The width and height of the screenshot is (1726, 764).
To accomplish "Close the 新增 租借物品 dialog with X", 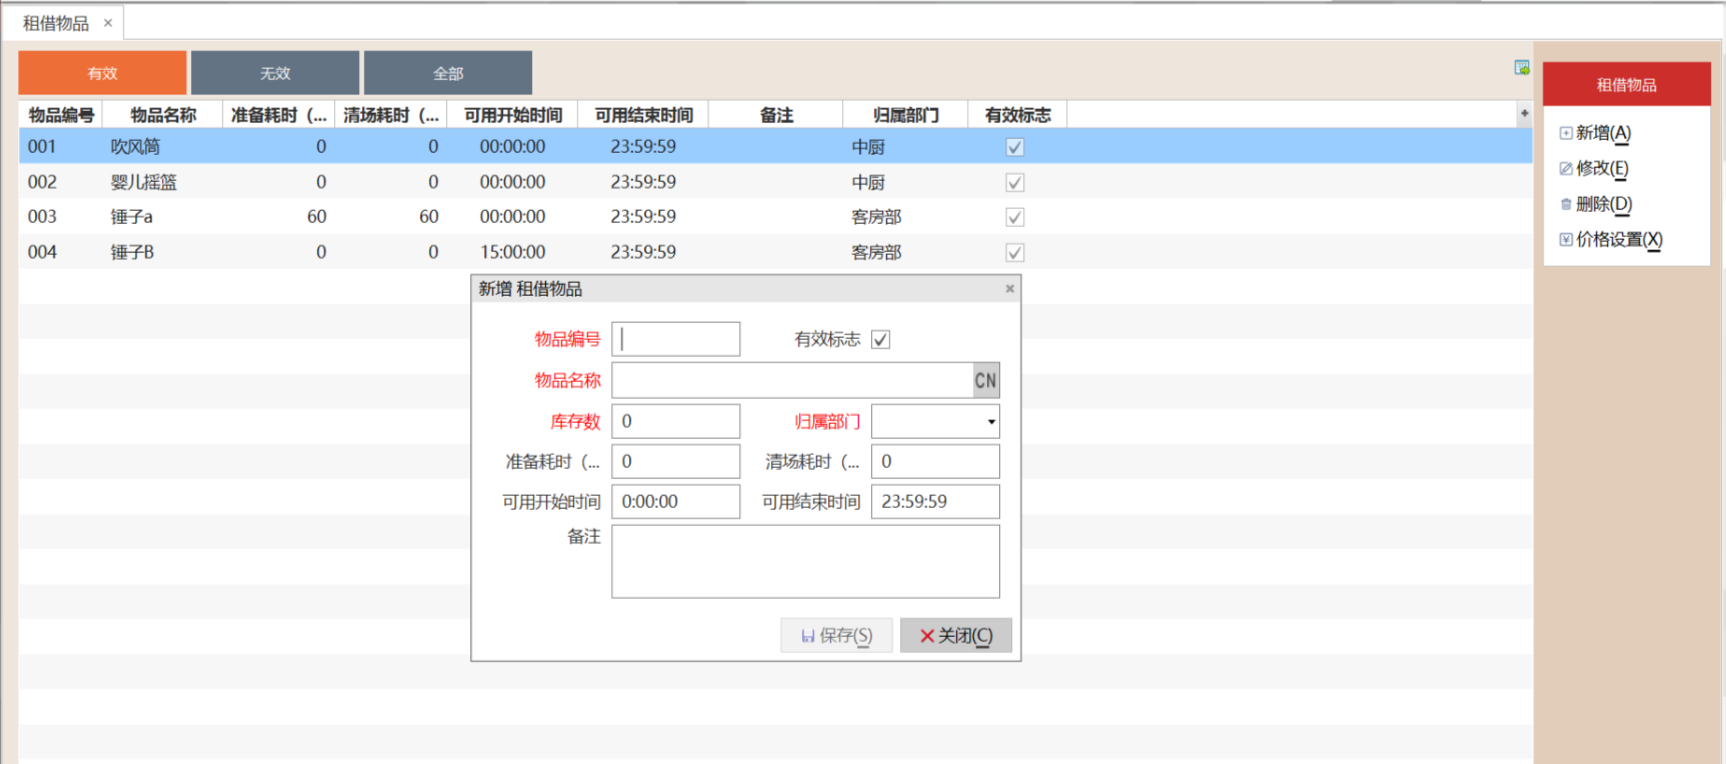I will (1009, 289).
